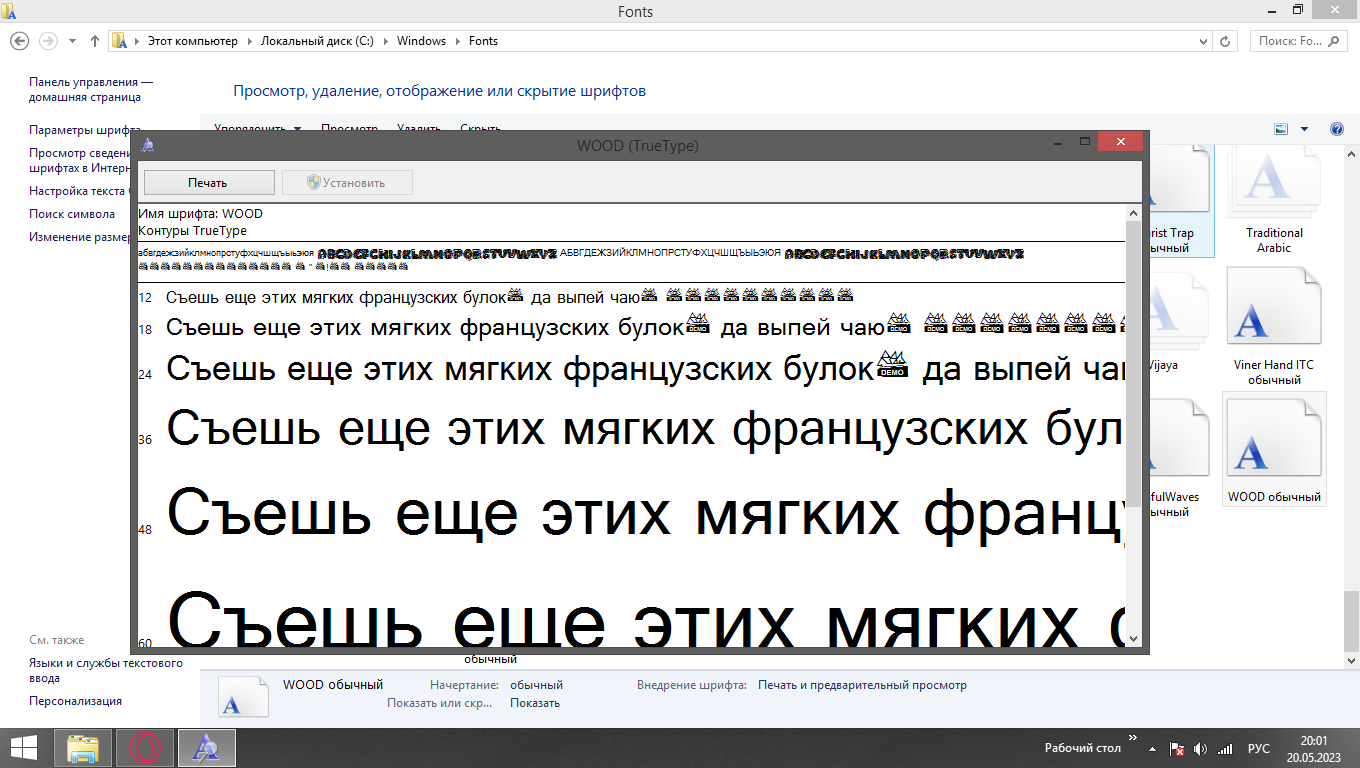
Task: Launch Opera browser from the taskbar
Action: [x=145, y=748]
